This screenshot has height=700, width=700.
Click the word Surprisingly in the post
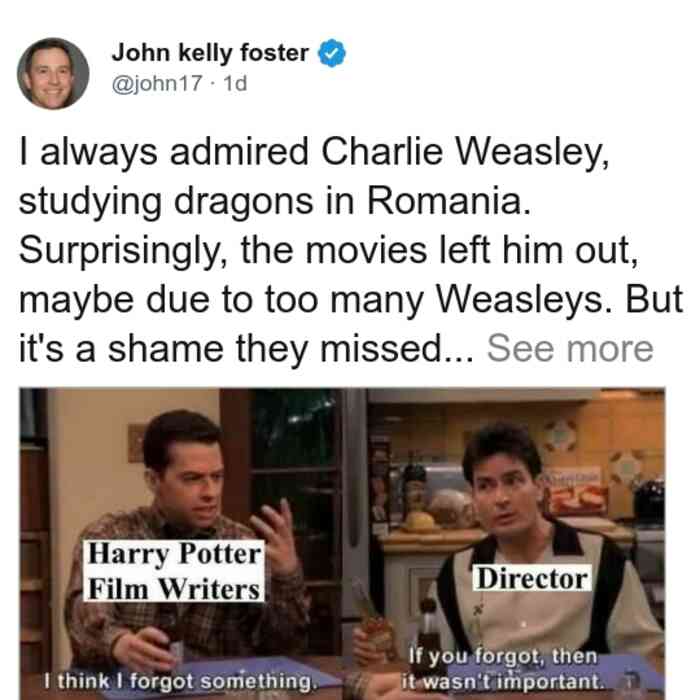coord(123,251)
